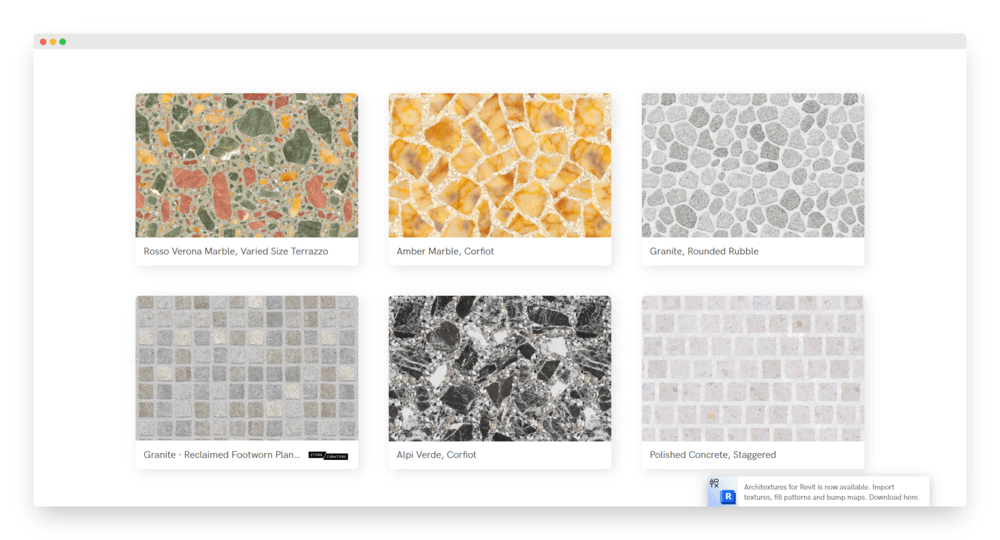
Task: Click the translate icon above the Revit logo
Action: coord(714,483)
